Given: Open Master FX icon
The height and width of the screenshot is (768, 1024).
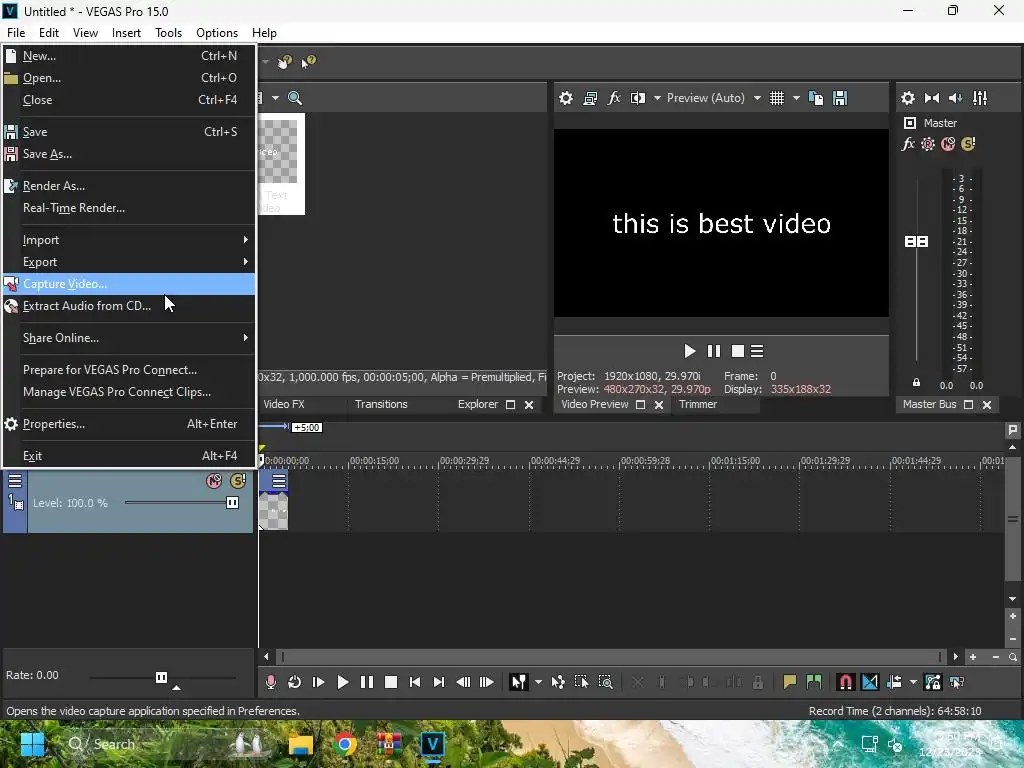Looking at the screenshot, I should (x=908, y=144).
